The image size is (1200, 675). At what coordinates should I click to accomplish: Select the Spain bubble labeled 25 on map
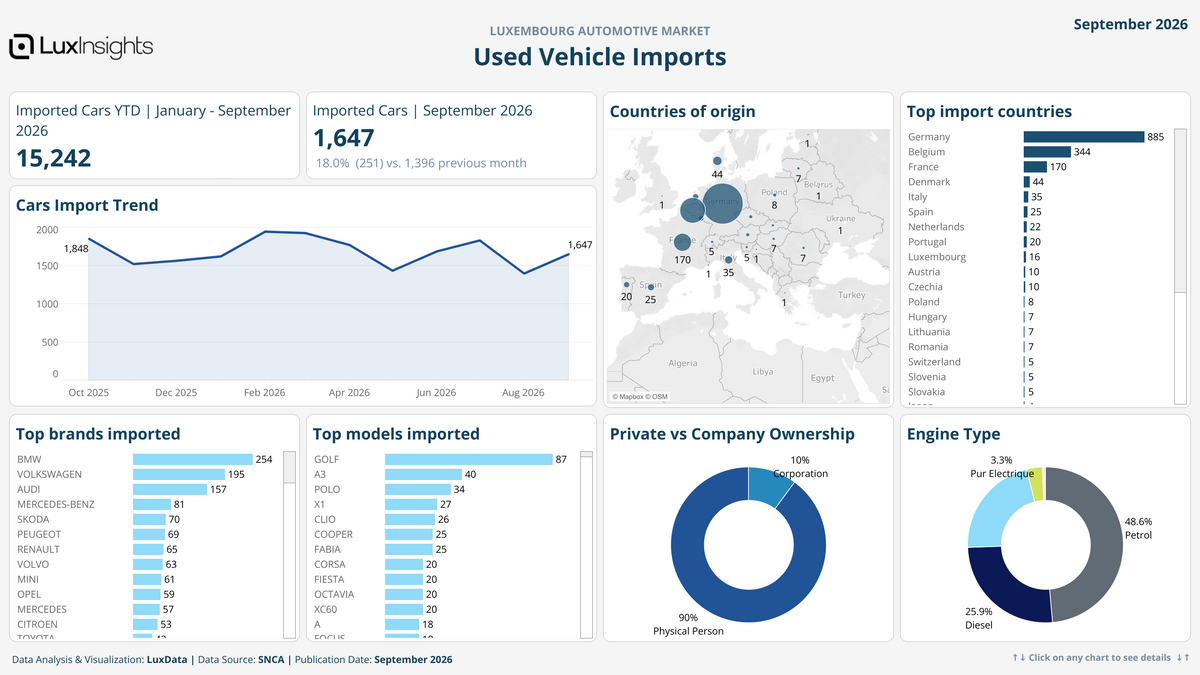[649, 288]
